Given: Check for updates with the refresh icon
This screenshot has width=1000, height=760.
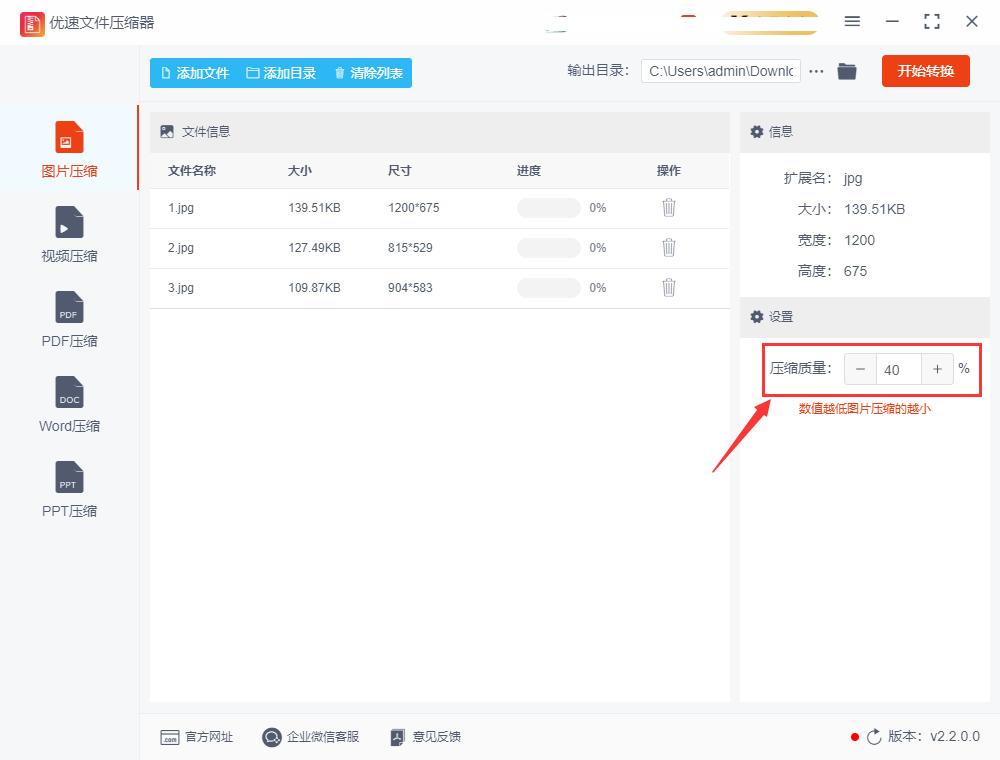Looking at the screenshot, I should [x=875, y=737].
